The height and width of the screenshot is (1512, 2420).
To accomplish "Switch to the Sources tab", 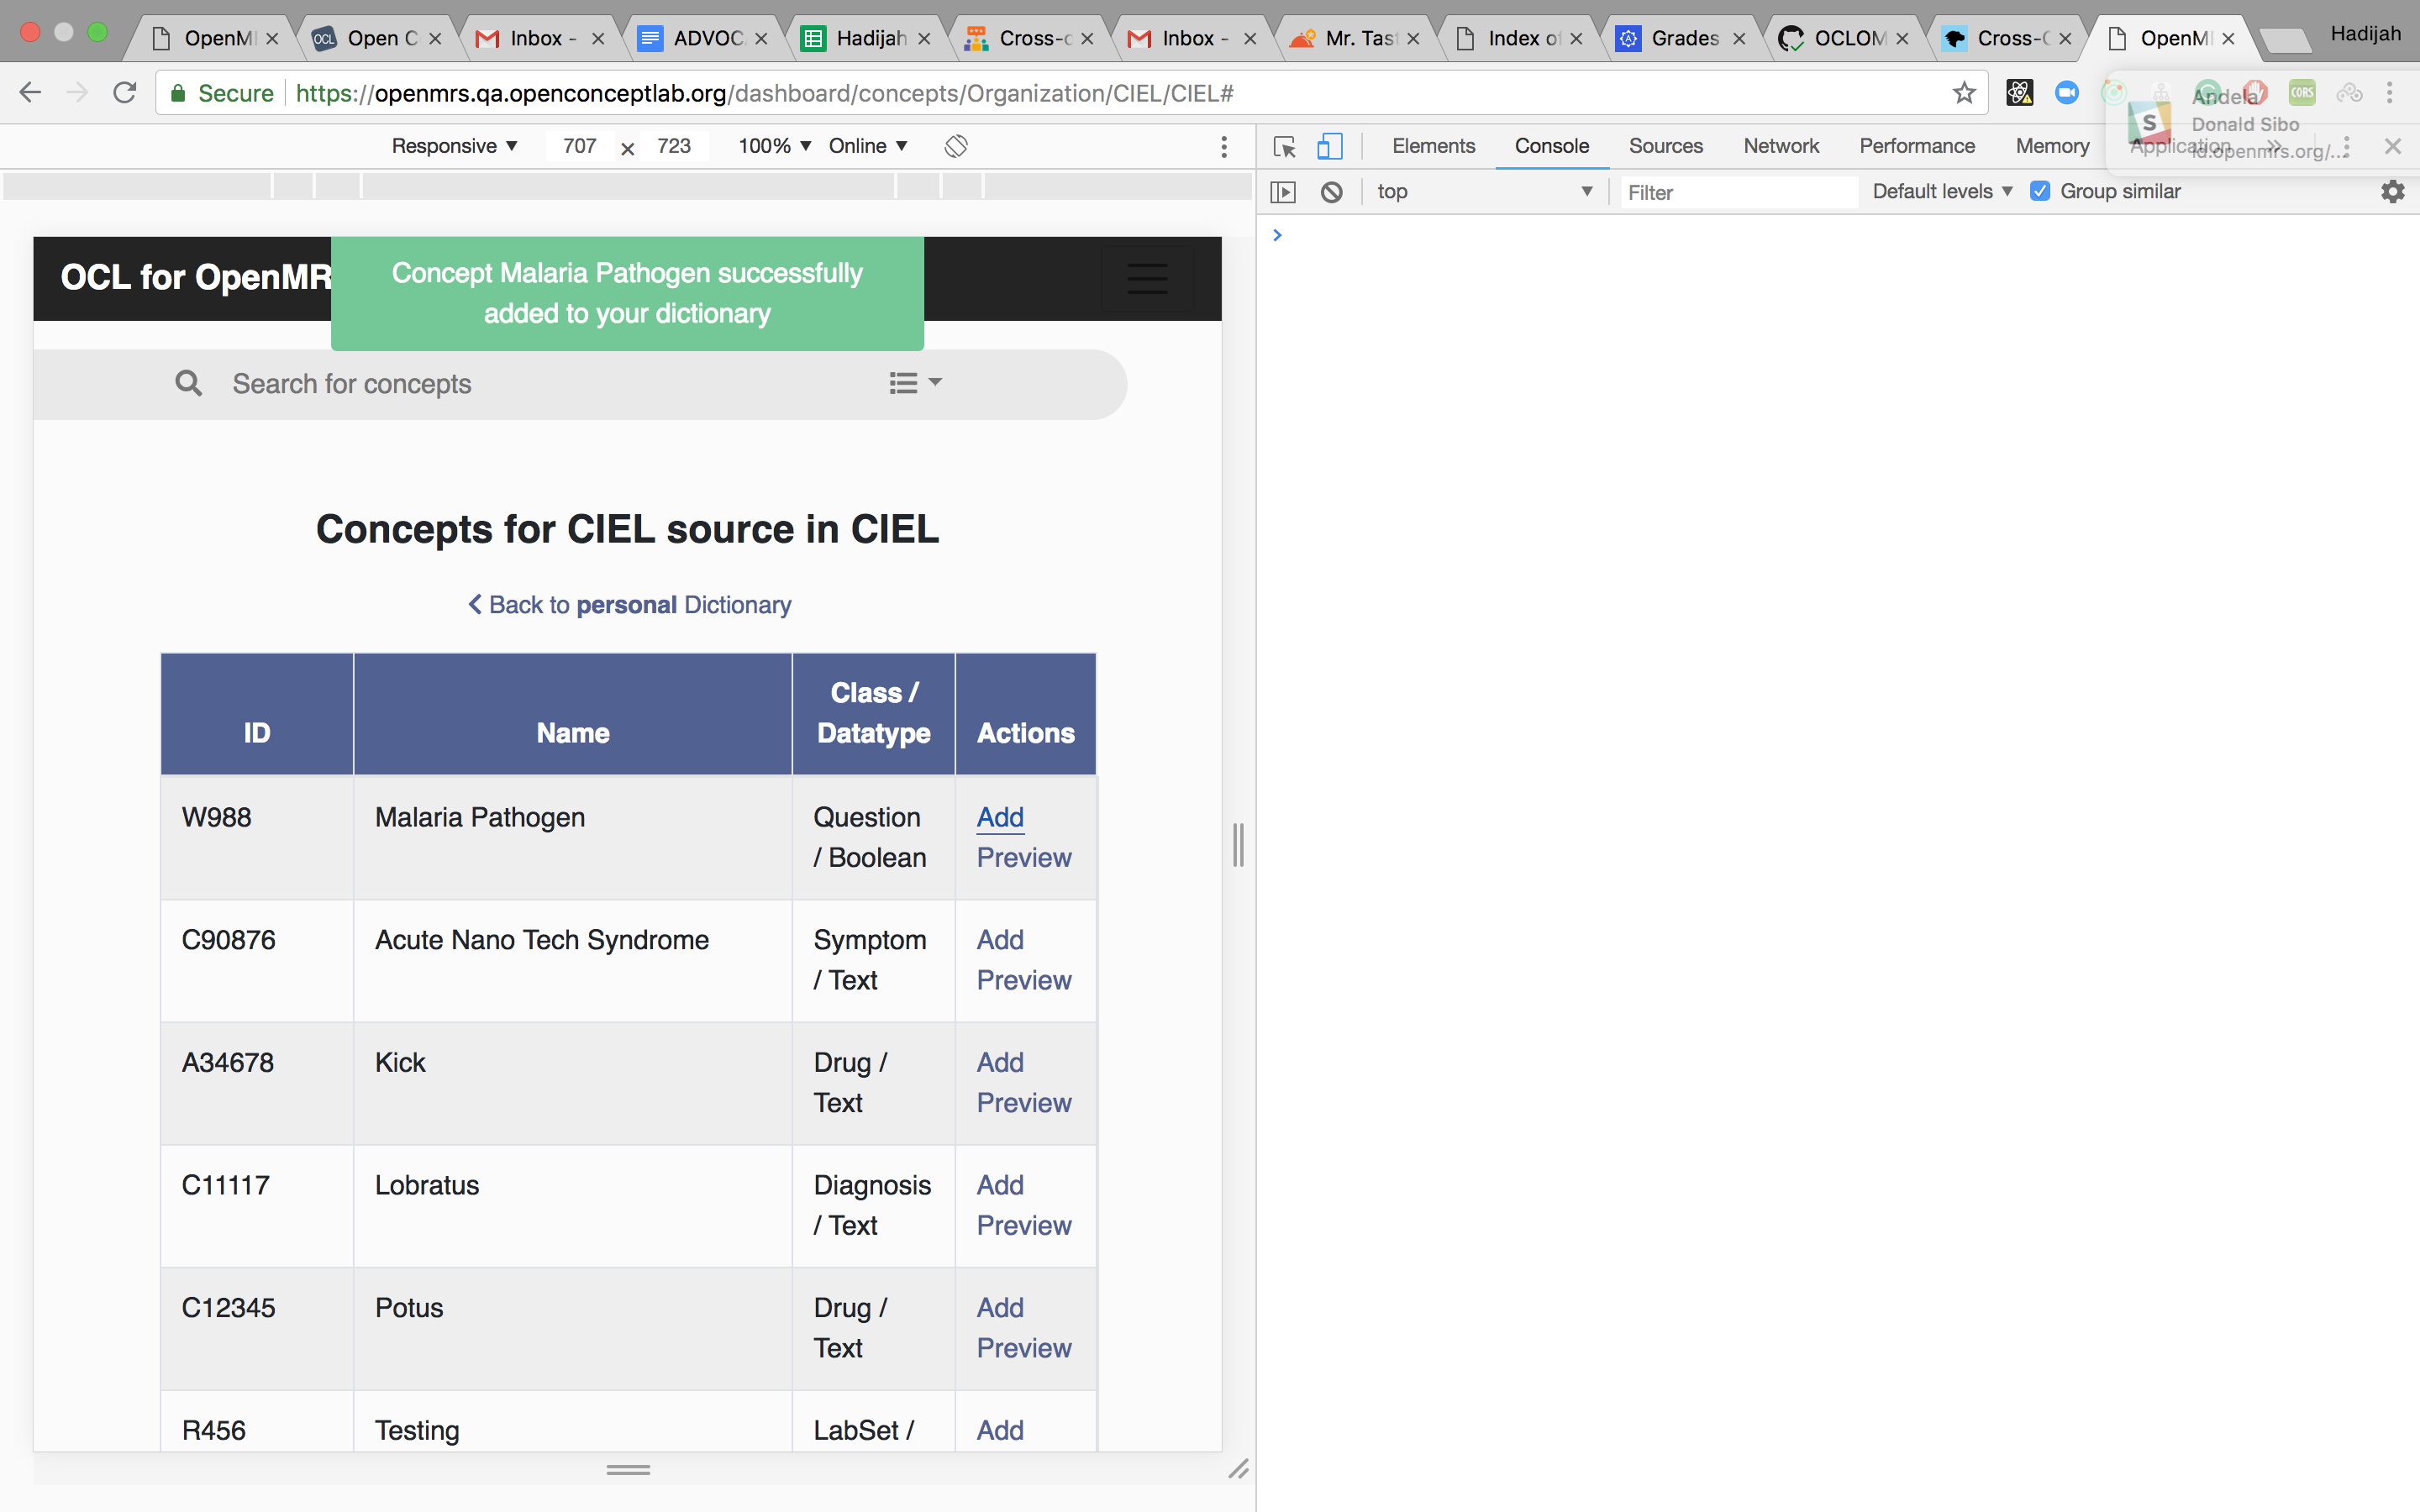I will pos(1665,146).
